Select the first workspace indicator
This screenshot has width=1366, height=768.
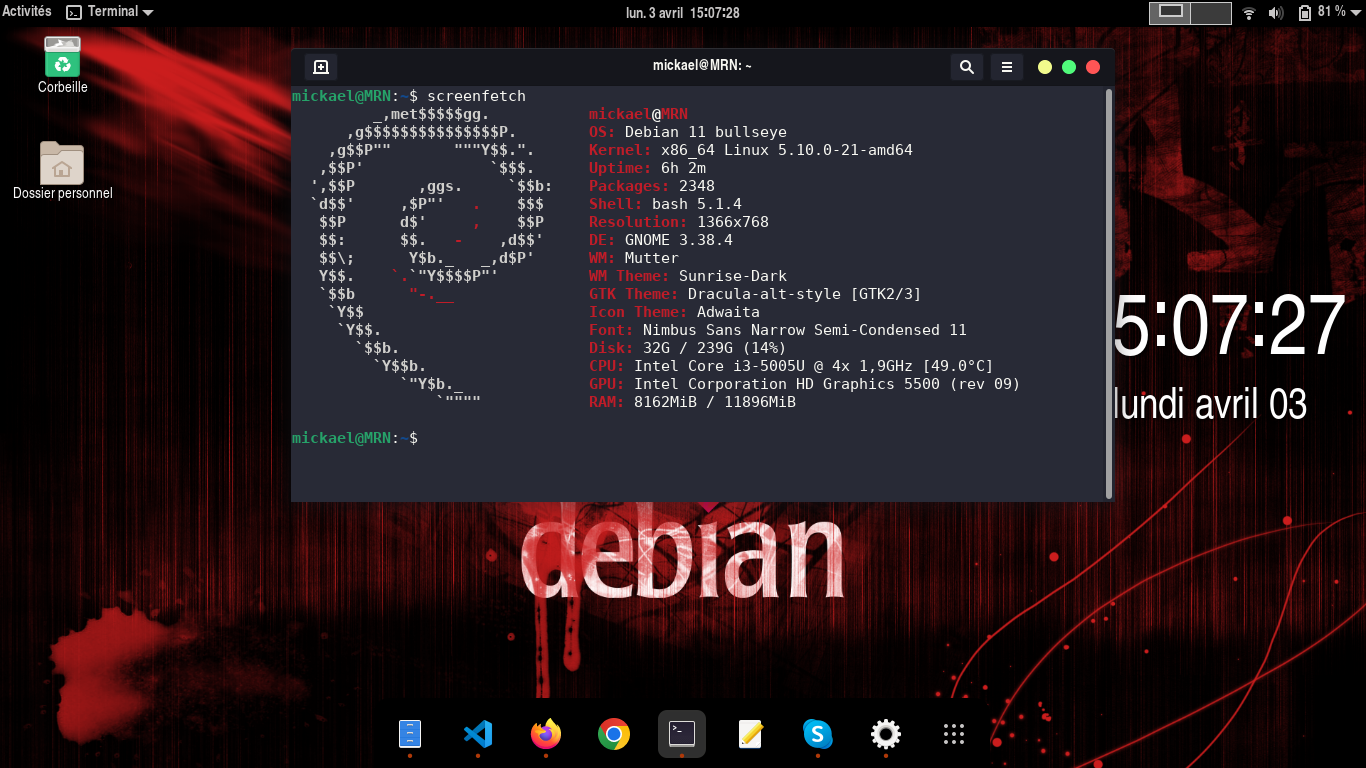coord(1171,12)
